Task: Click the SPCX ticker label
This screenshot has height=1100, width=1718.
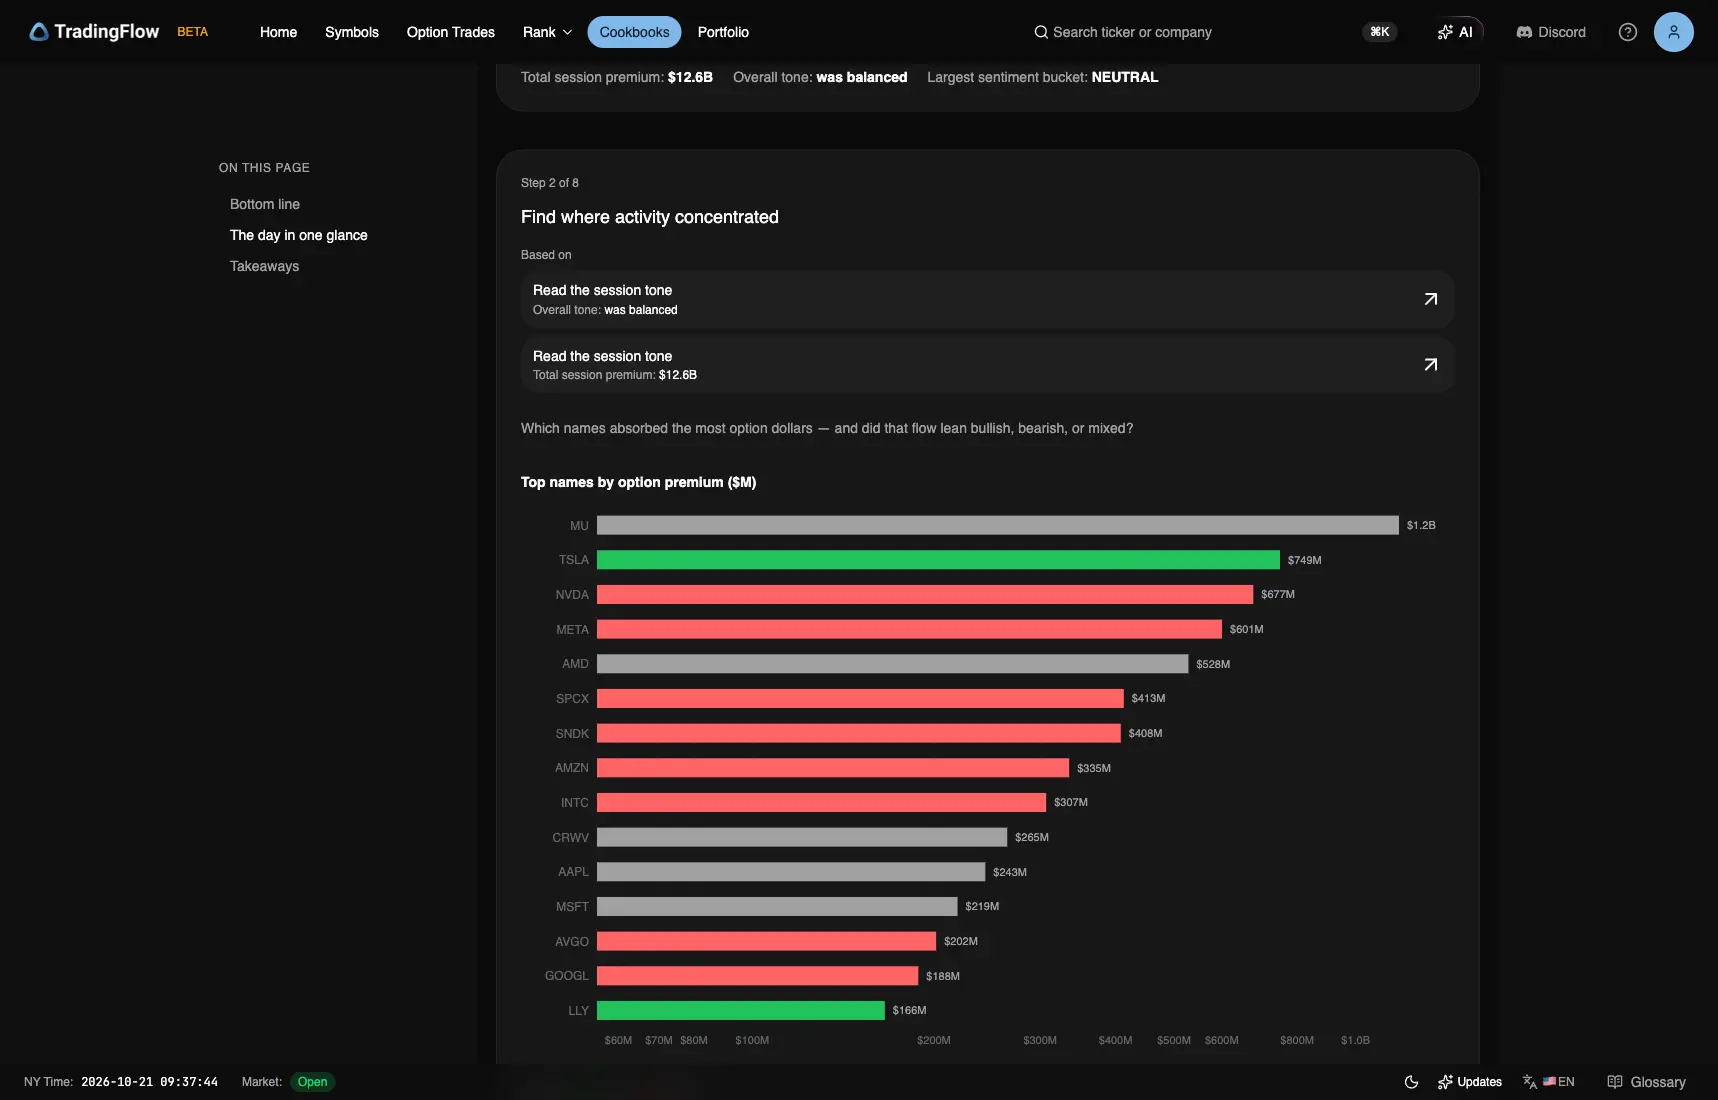Action: click(572, 698)
